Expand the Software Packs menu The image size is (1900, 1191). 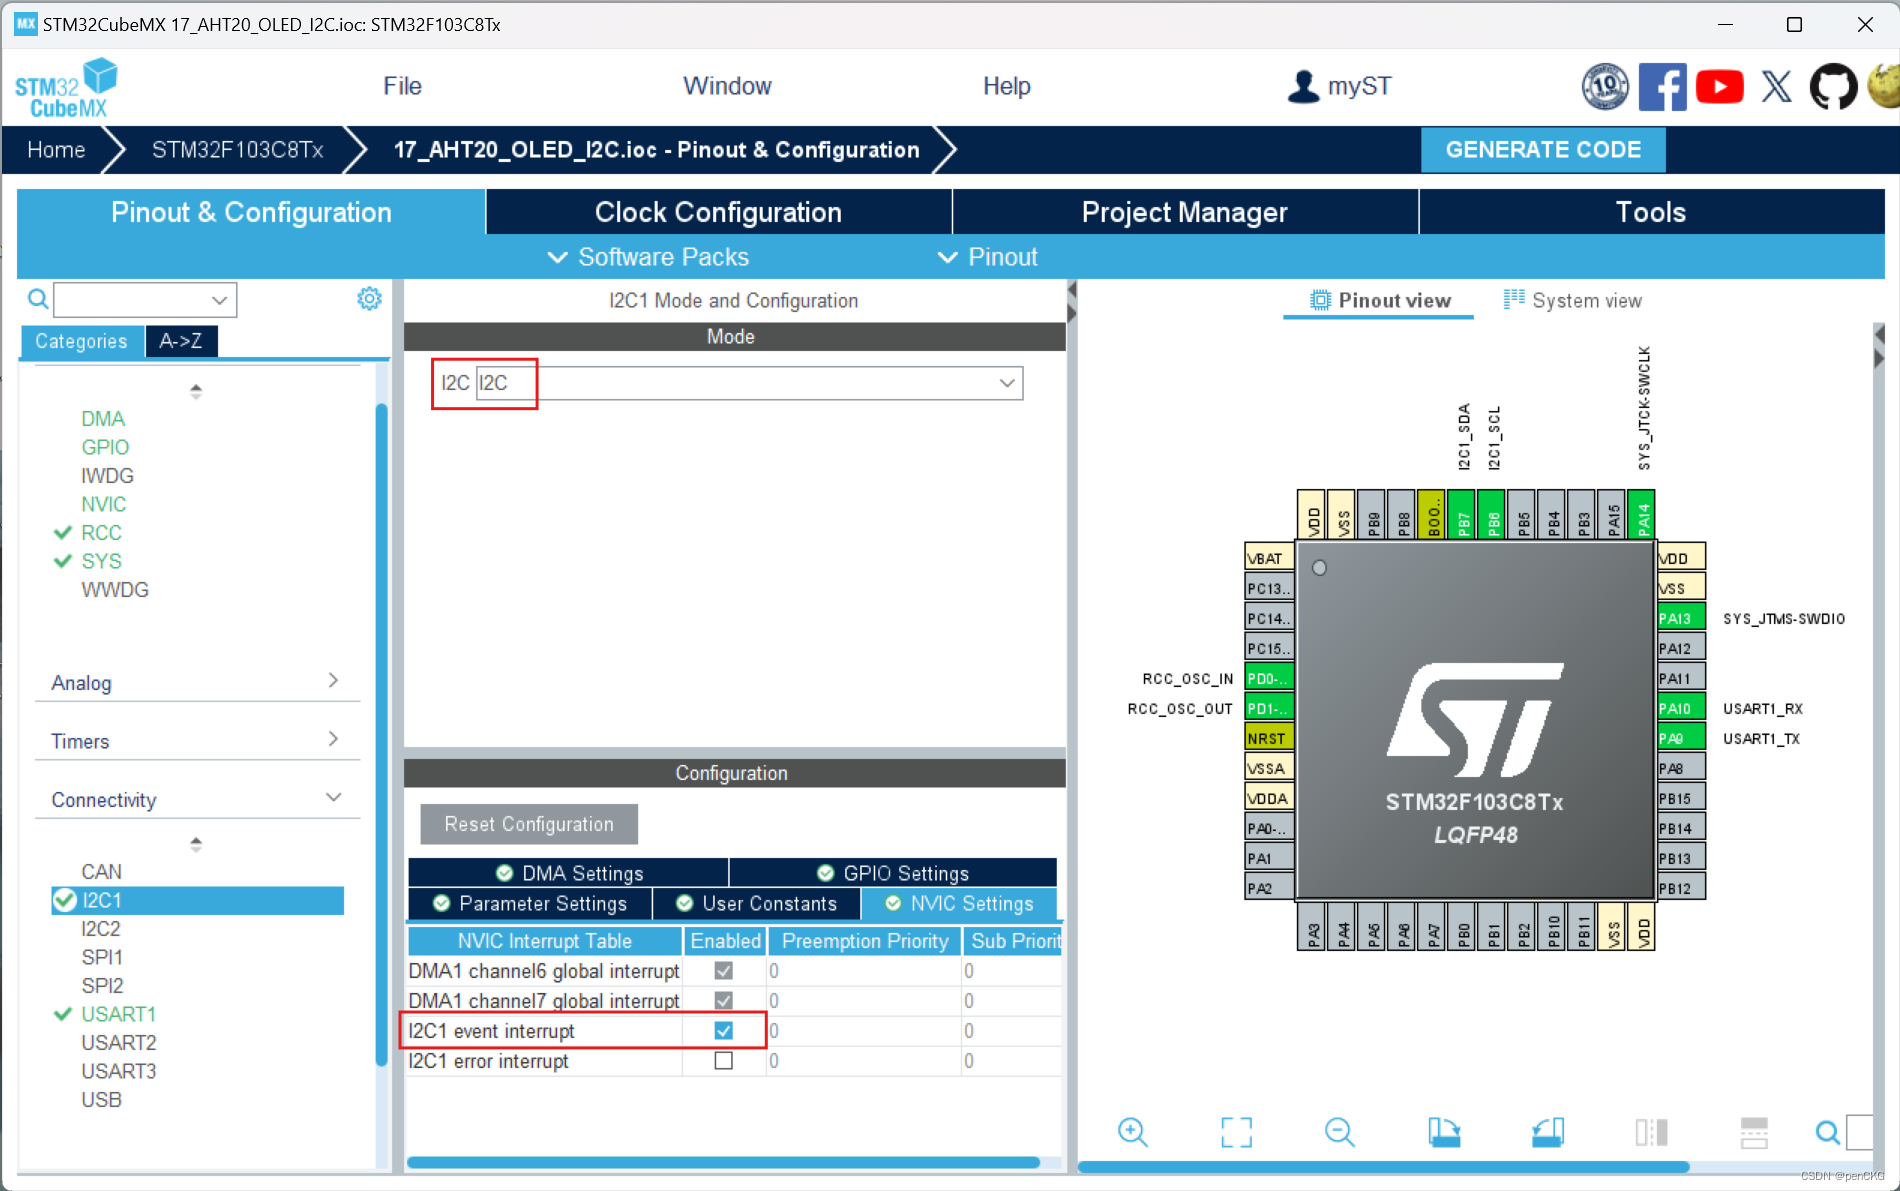[x=648, y=257]
